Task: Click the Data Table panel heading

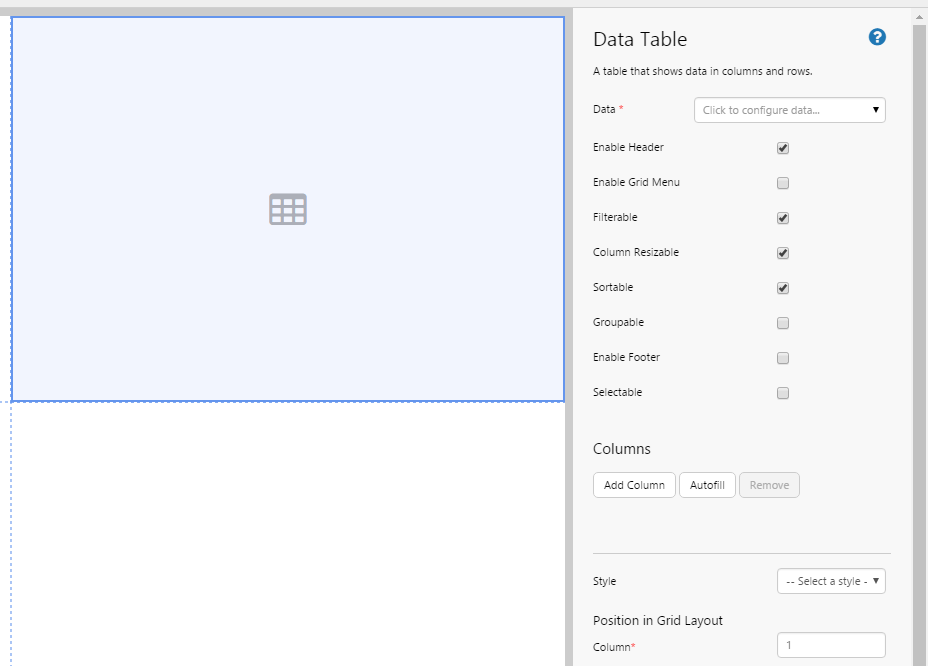Action: 640,40
